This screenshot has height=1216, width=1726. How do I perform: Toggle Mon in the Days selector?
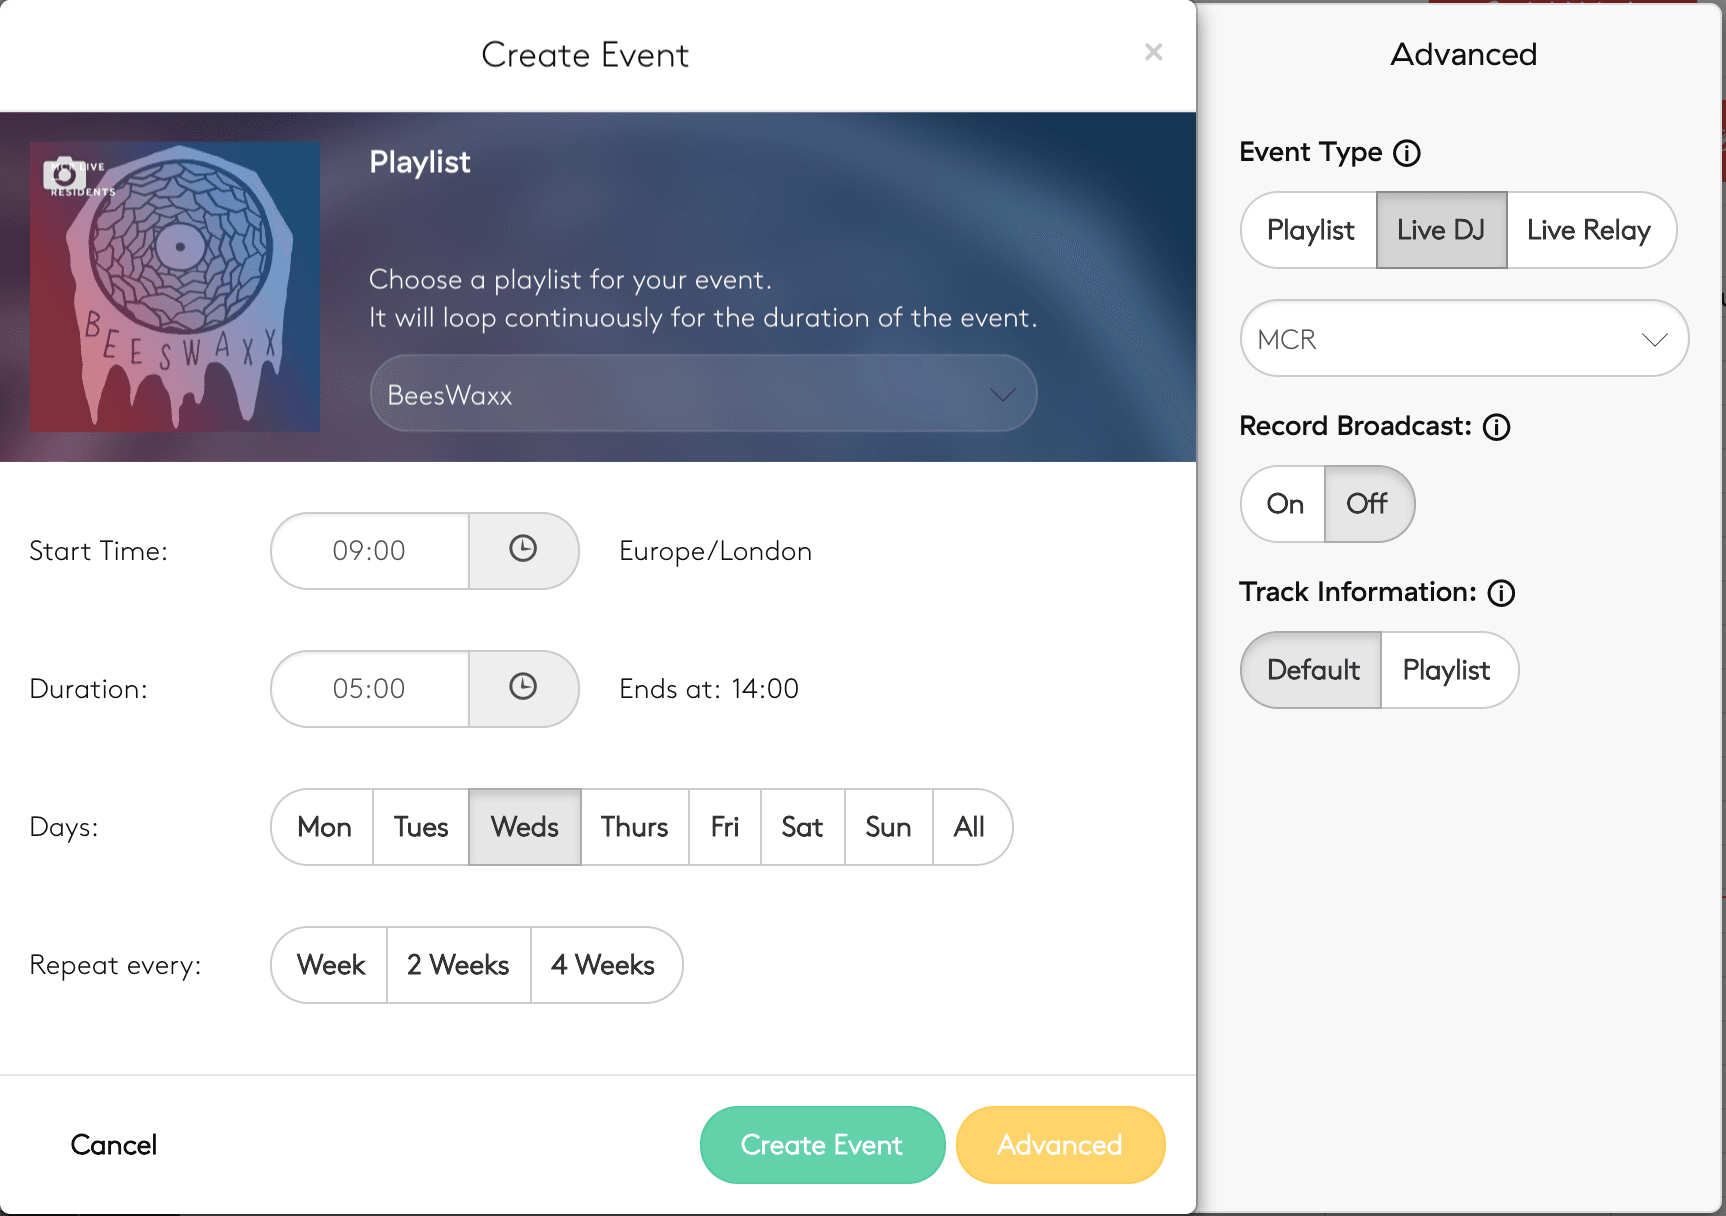click(324, 827)
